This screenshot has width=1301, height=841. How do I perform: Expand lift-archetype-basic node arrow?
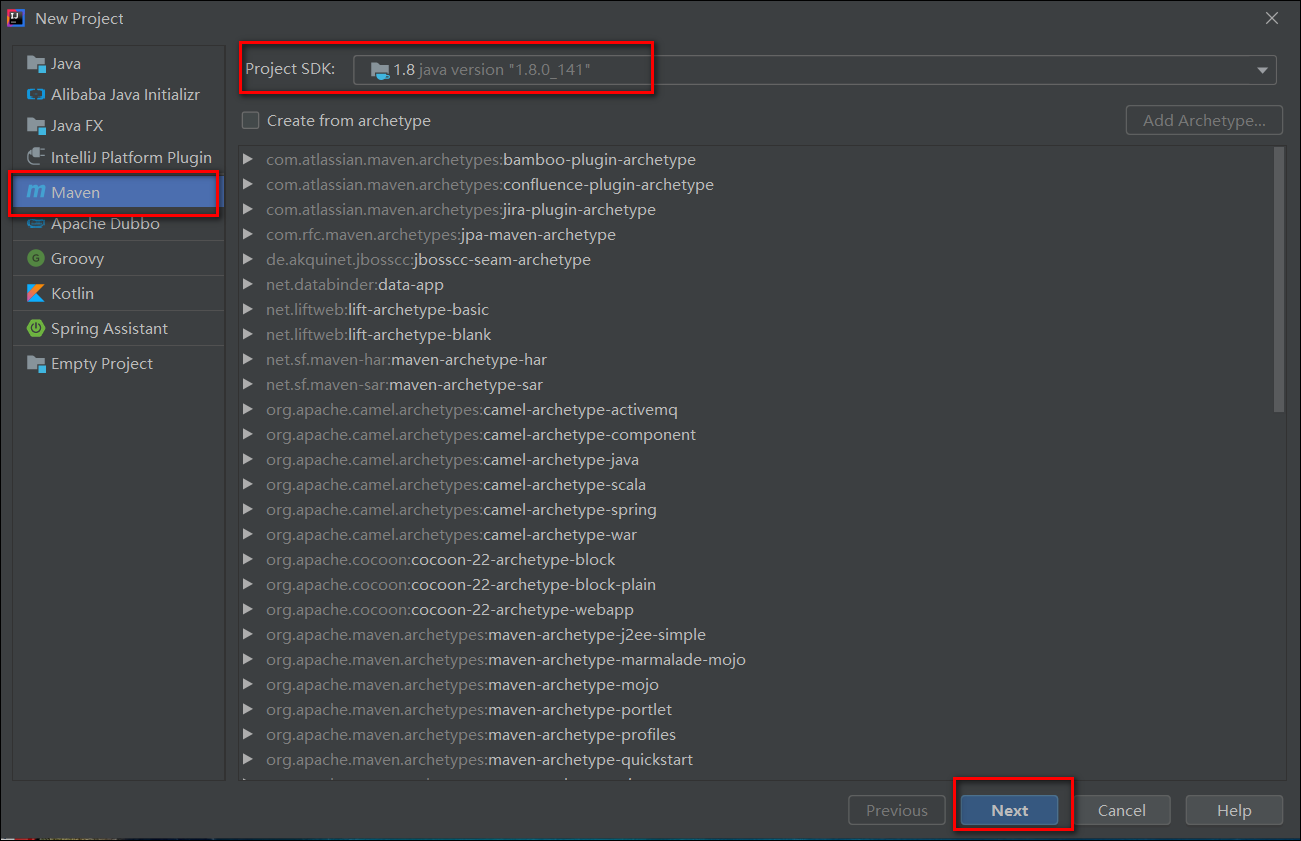(x=248, y=310)
